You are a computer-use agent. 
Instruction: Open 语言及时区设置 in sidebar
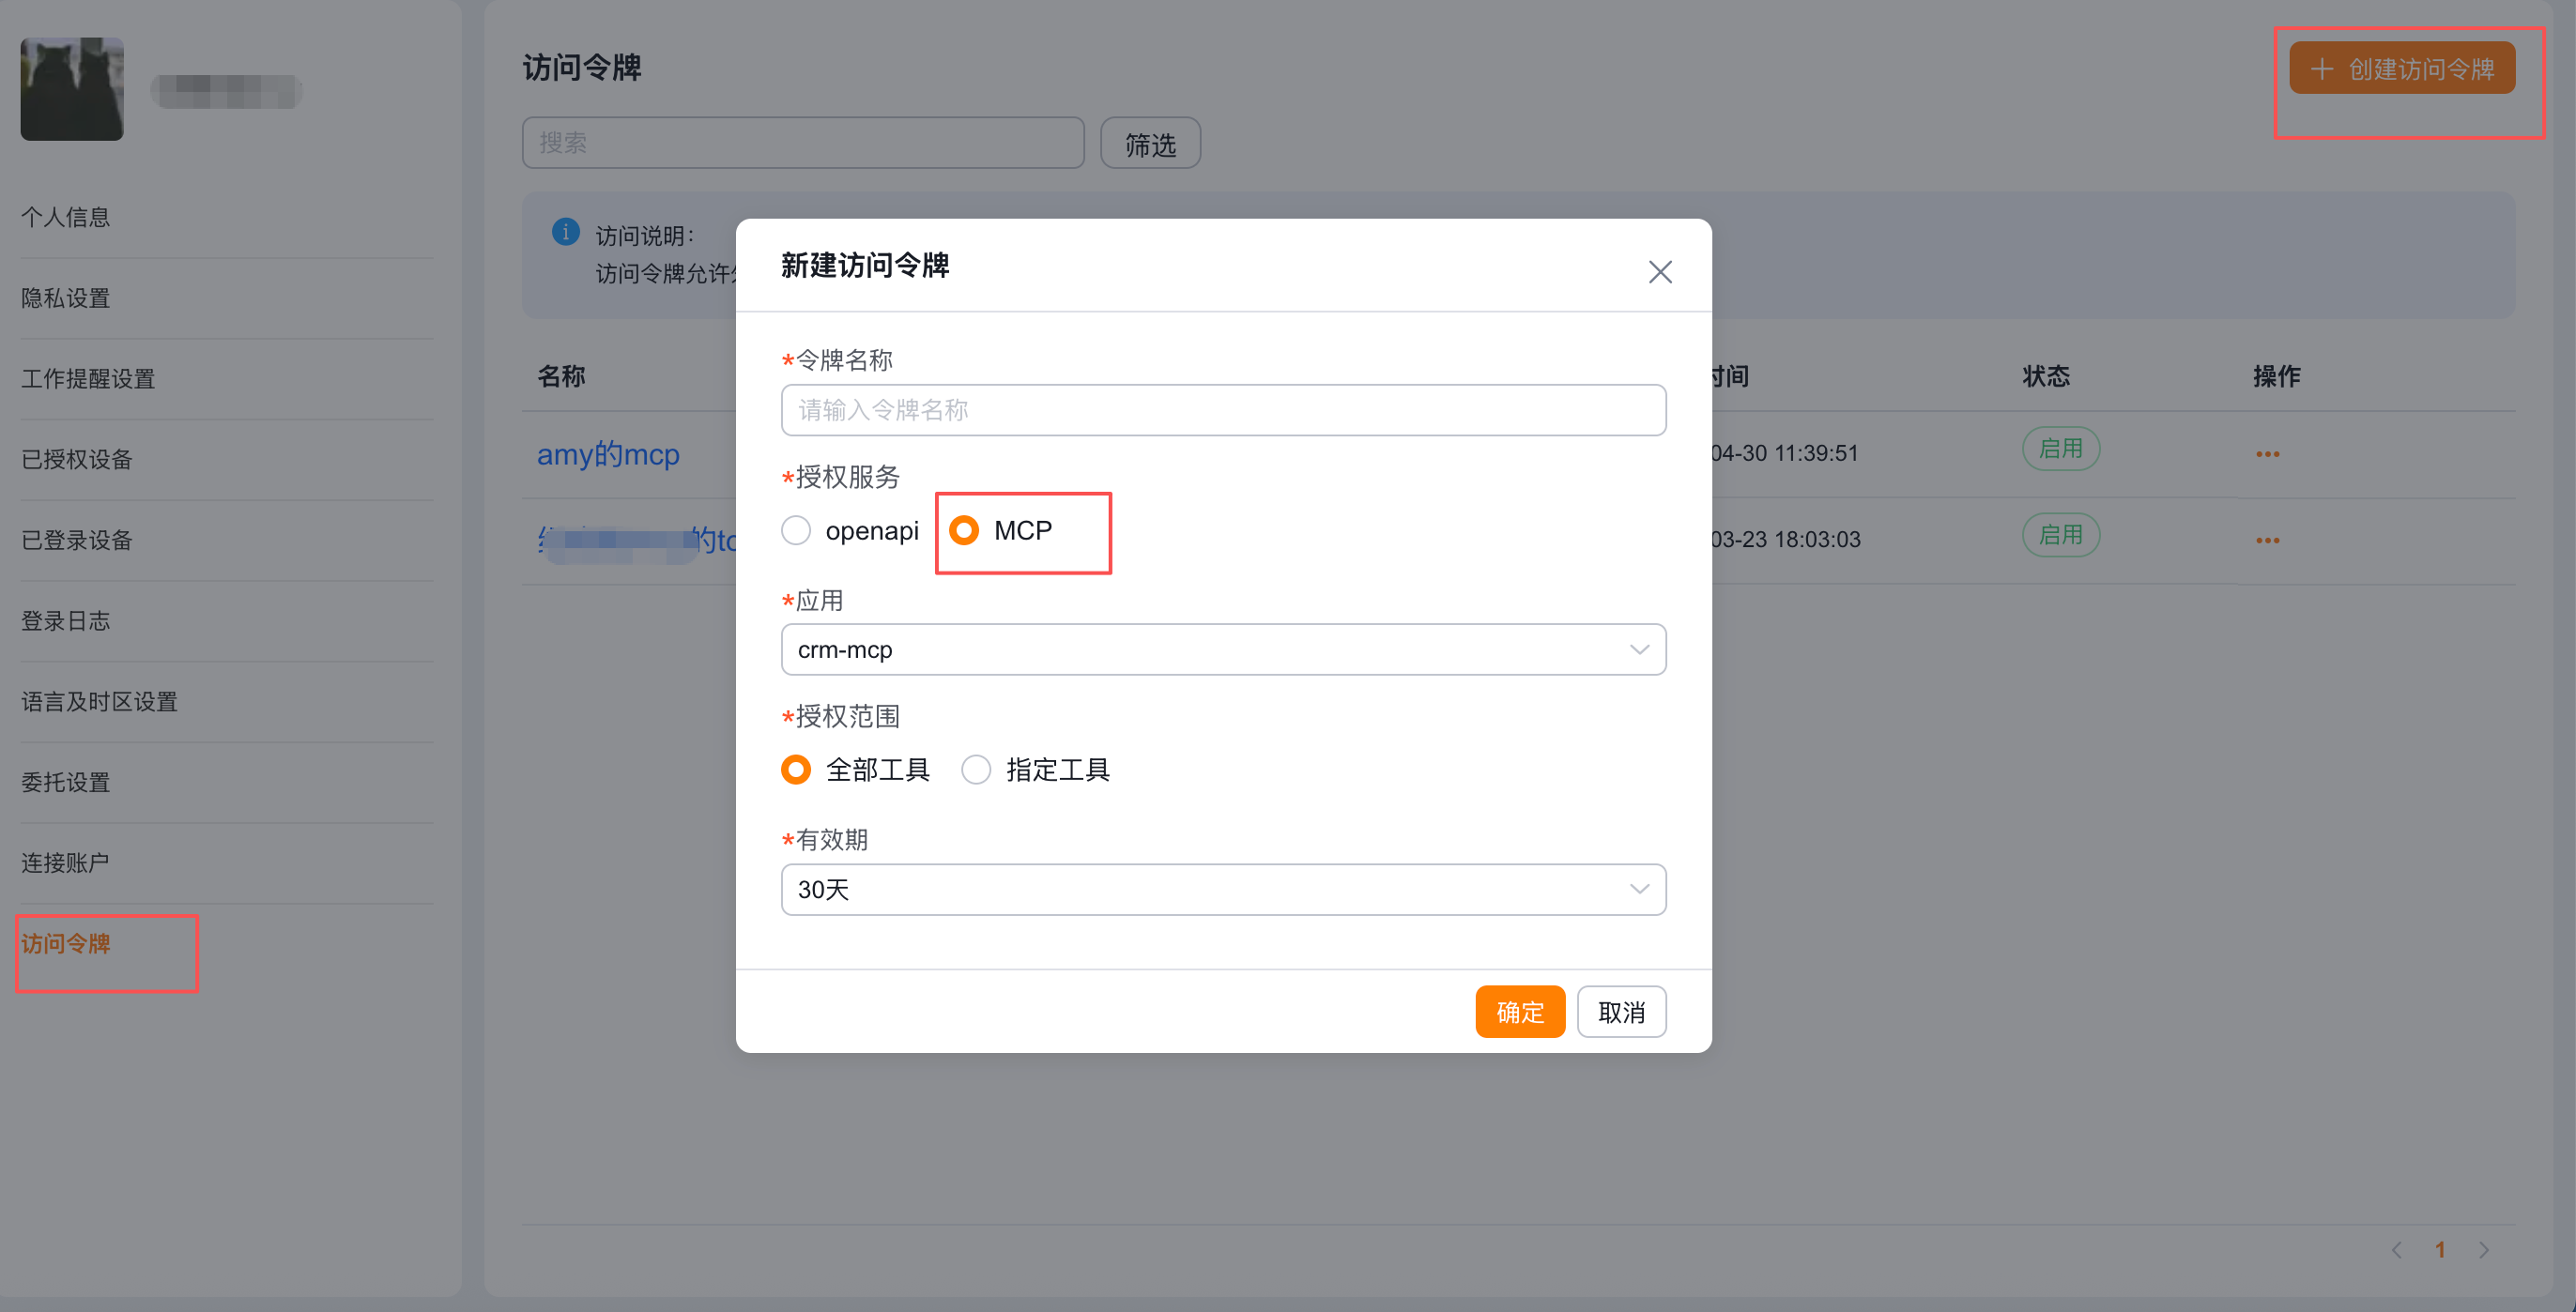pyautogui.click(x=99, y=702)
